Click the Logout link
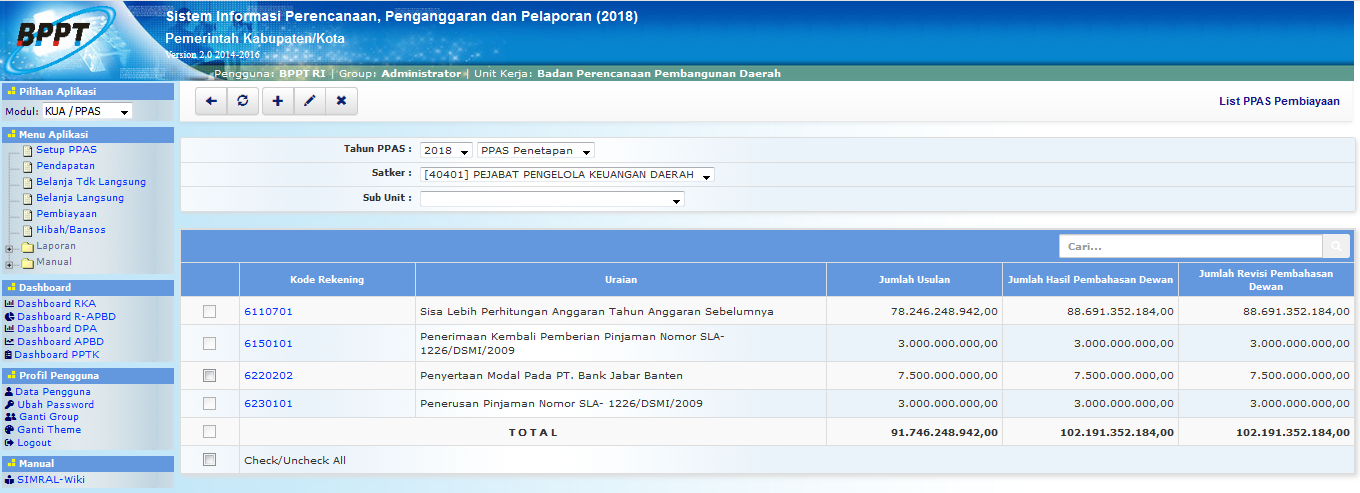This screenshot has width=1360, height=493. point(34,443)
